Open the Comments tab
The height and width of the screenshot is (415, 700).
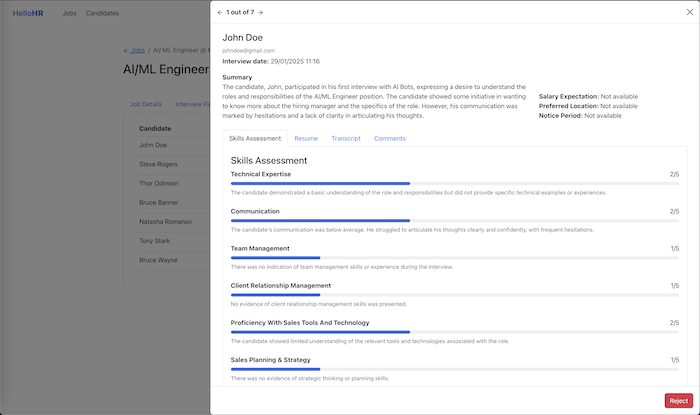(x=390, y=138)
